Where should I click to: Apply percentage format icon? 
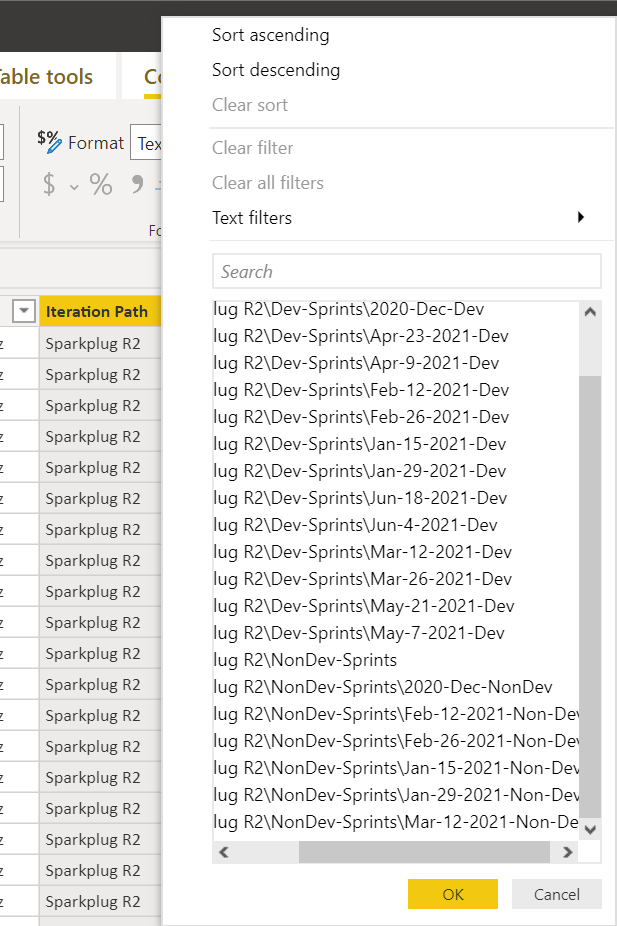click(101, 184)
